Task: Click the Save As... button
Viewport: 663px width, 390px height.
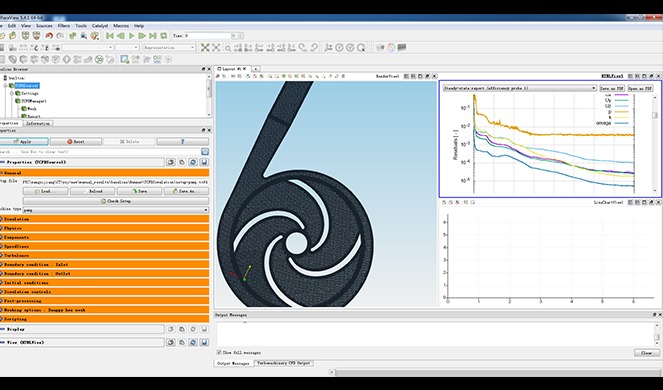Action: [x=186, y=191]
